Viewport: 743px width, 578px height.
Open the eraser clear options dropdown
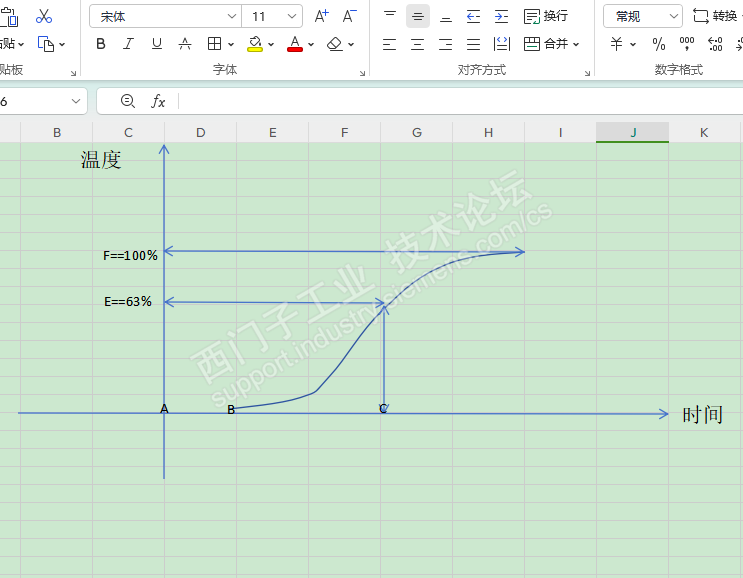pos(351,45)
